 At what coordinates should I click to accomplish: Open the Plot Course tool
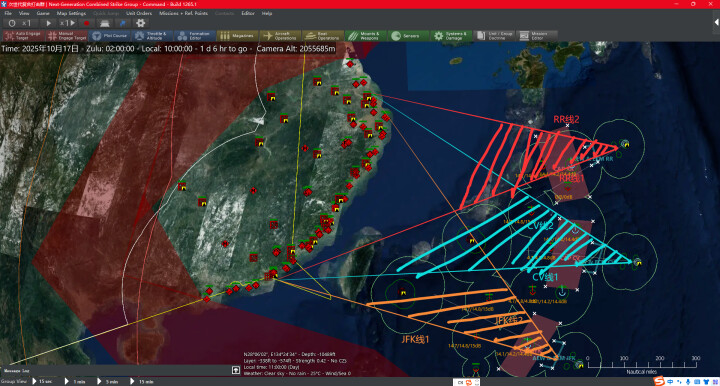tap(110, 36)
